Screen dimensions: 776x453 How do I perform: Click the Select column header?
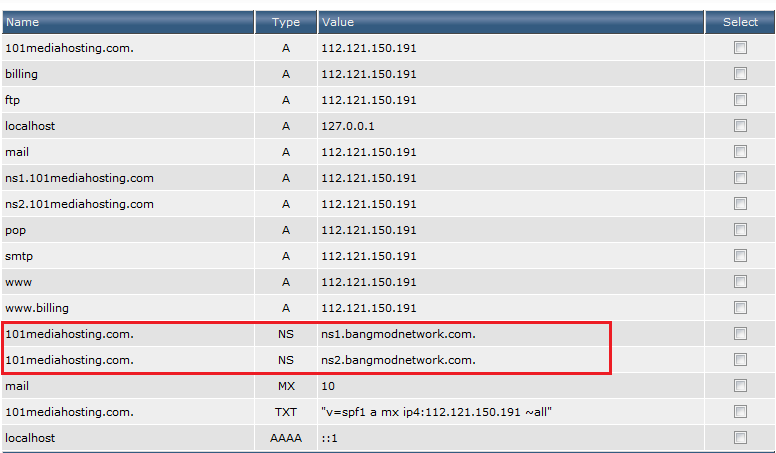(740, 22)
